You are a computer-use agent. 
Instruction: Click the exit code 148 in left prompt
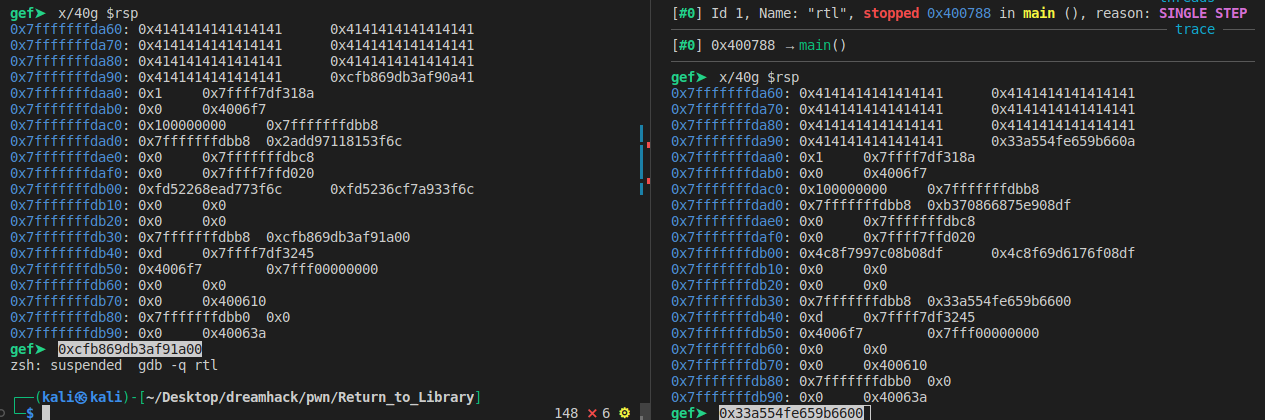[566, 412]
